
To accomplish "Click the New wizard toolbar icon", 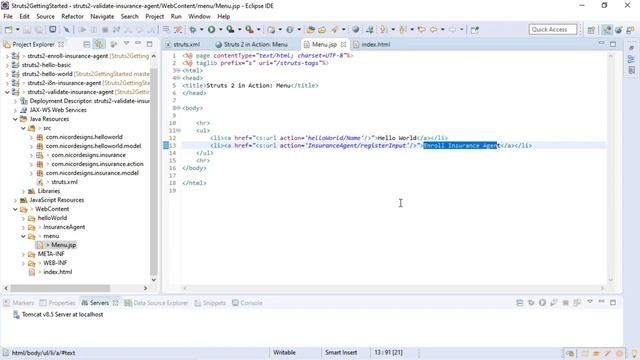I will point(8,29).
